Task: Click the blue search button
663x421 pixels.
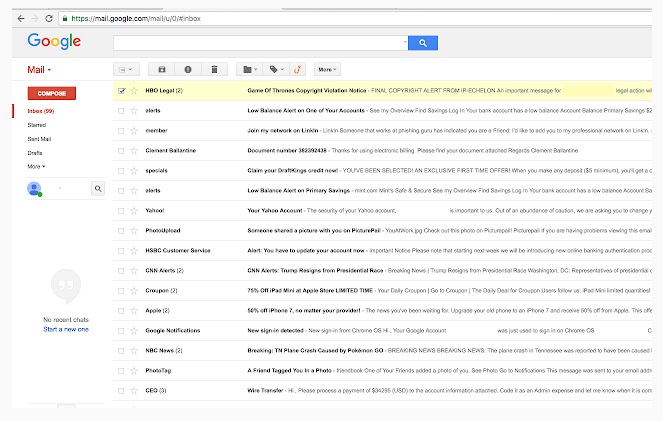Action: click(x=422, y=43)
